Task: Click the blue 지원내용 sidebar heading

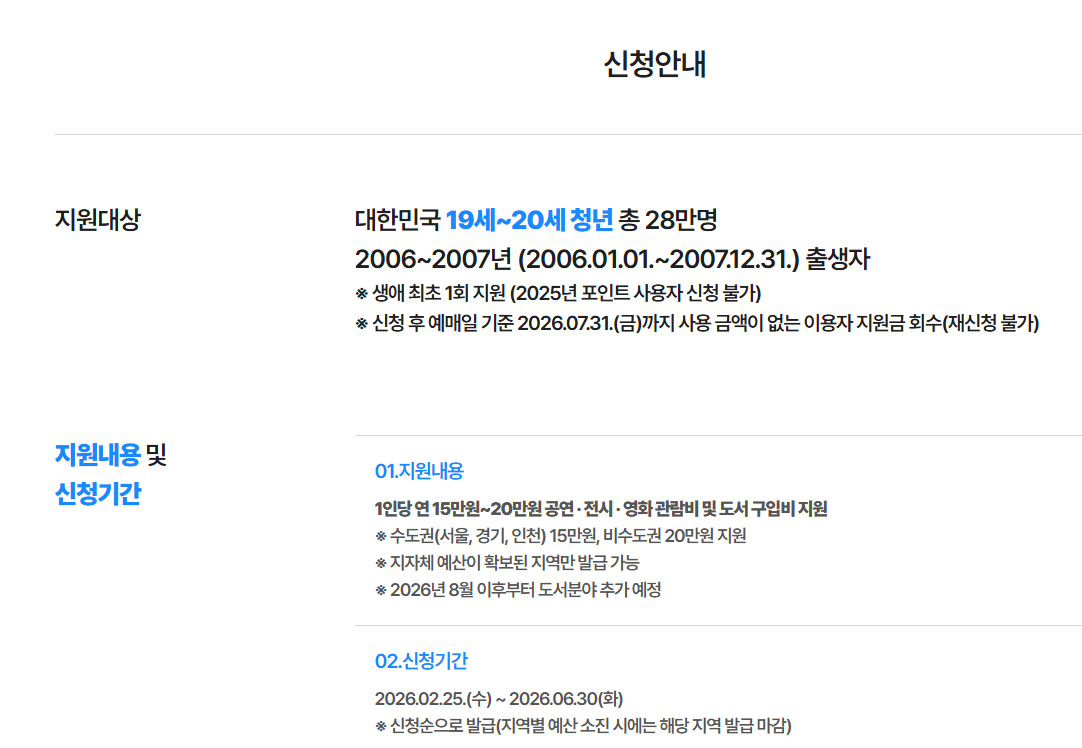Action: click(x=97, y=455)
